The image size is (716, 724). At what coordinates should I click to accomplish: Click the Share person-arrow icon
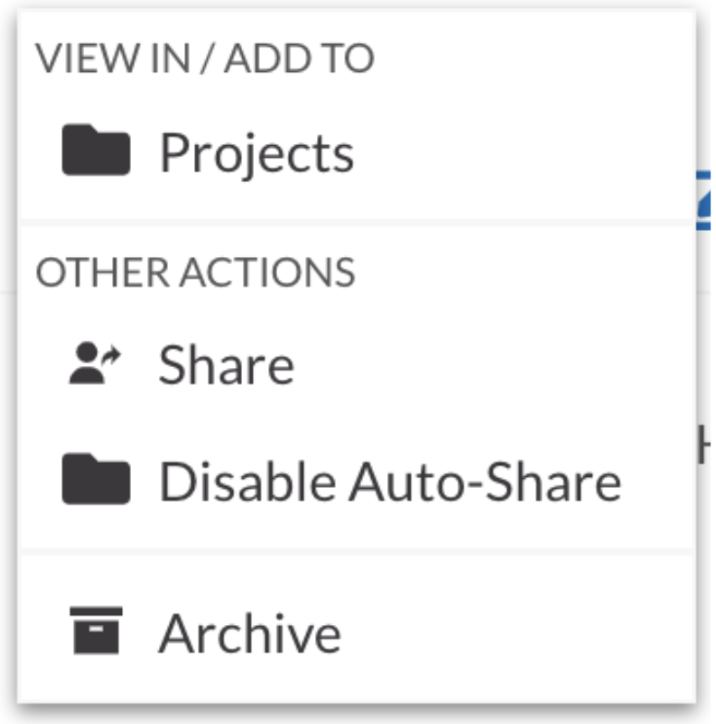(95, 363)
